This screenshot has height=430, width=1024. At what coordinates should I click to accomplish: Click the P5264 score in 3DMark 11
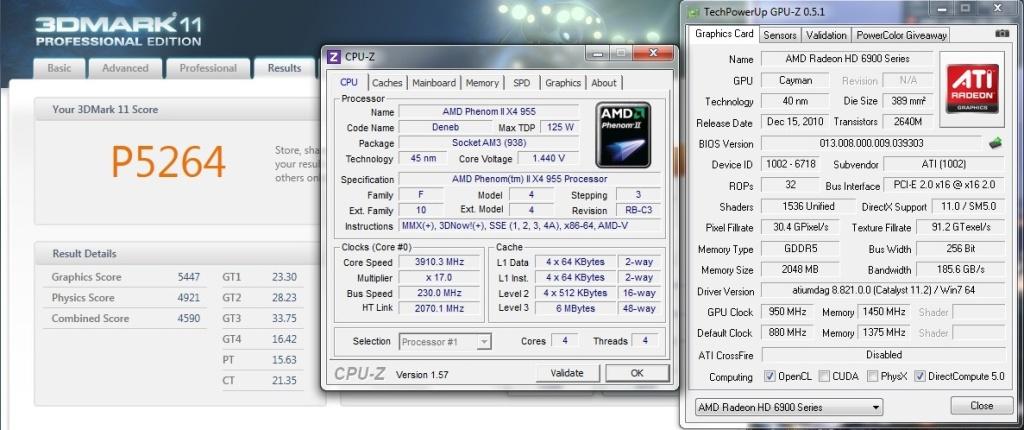(168, 161)
